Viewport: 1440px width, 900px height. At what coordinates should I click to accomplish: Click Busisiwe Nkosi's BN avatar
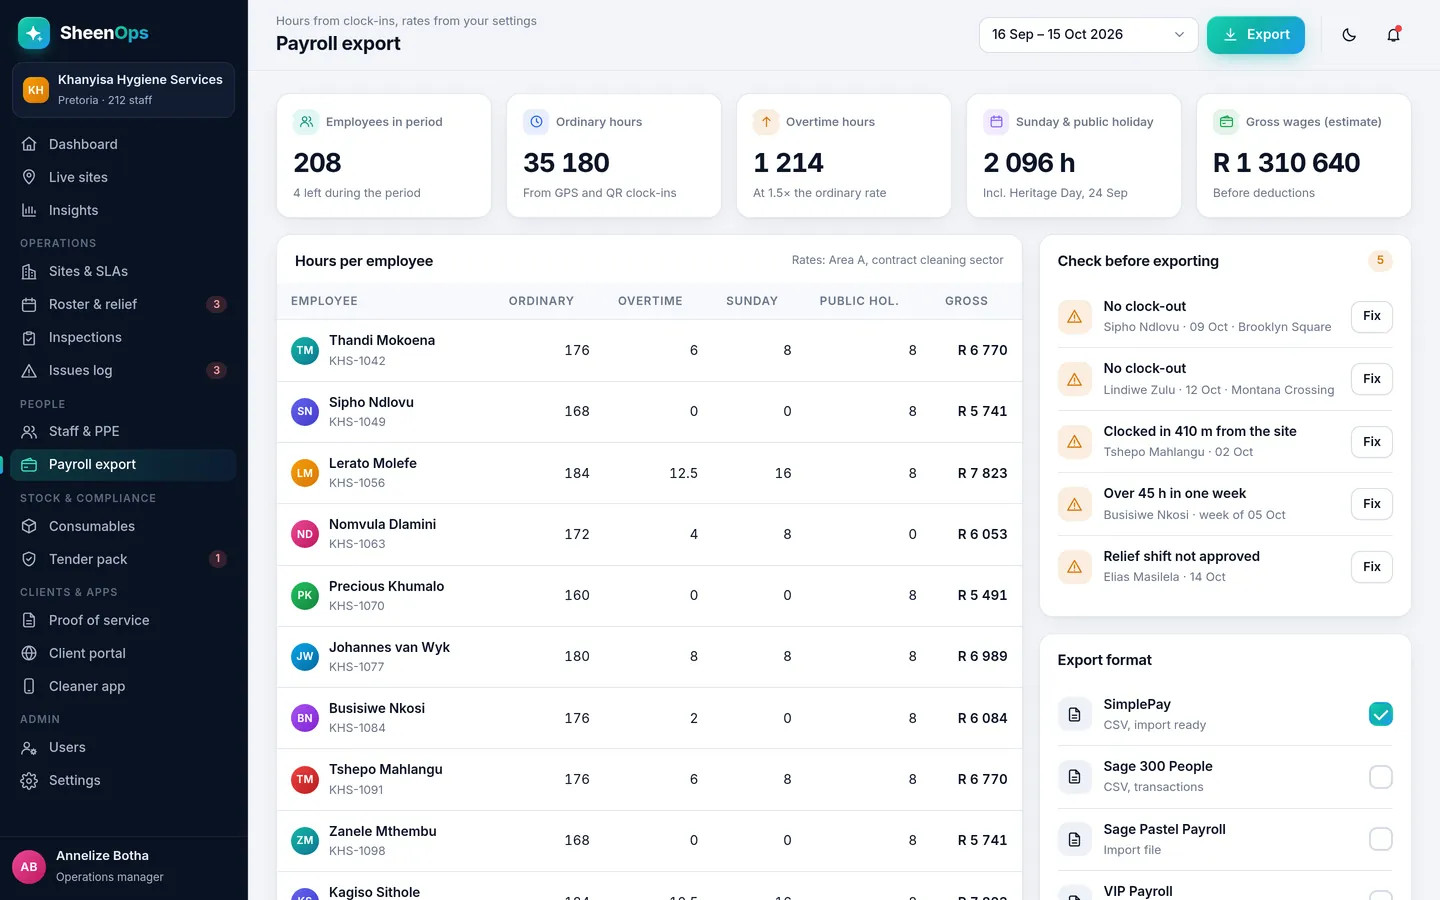pyautogui.click(x=305, y=718)
